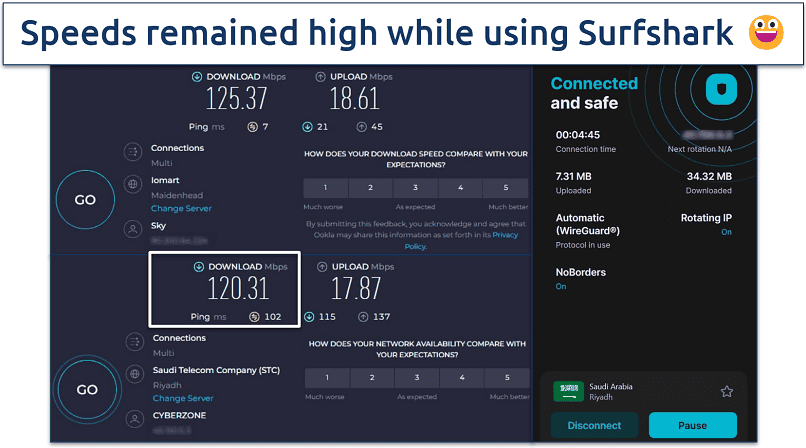Click the idle ping icon showing 102
This screenshot has height=448, width=806.
coord(254,317)
